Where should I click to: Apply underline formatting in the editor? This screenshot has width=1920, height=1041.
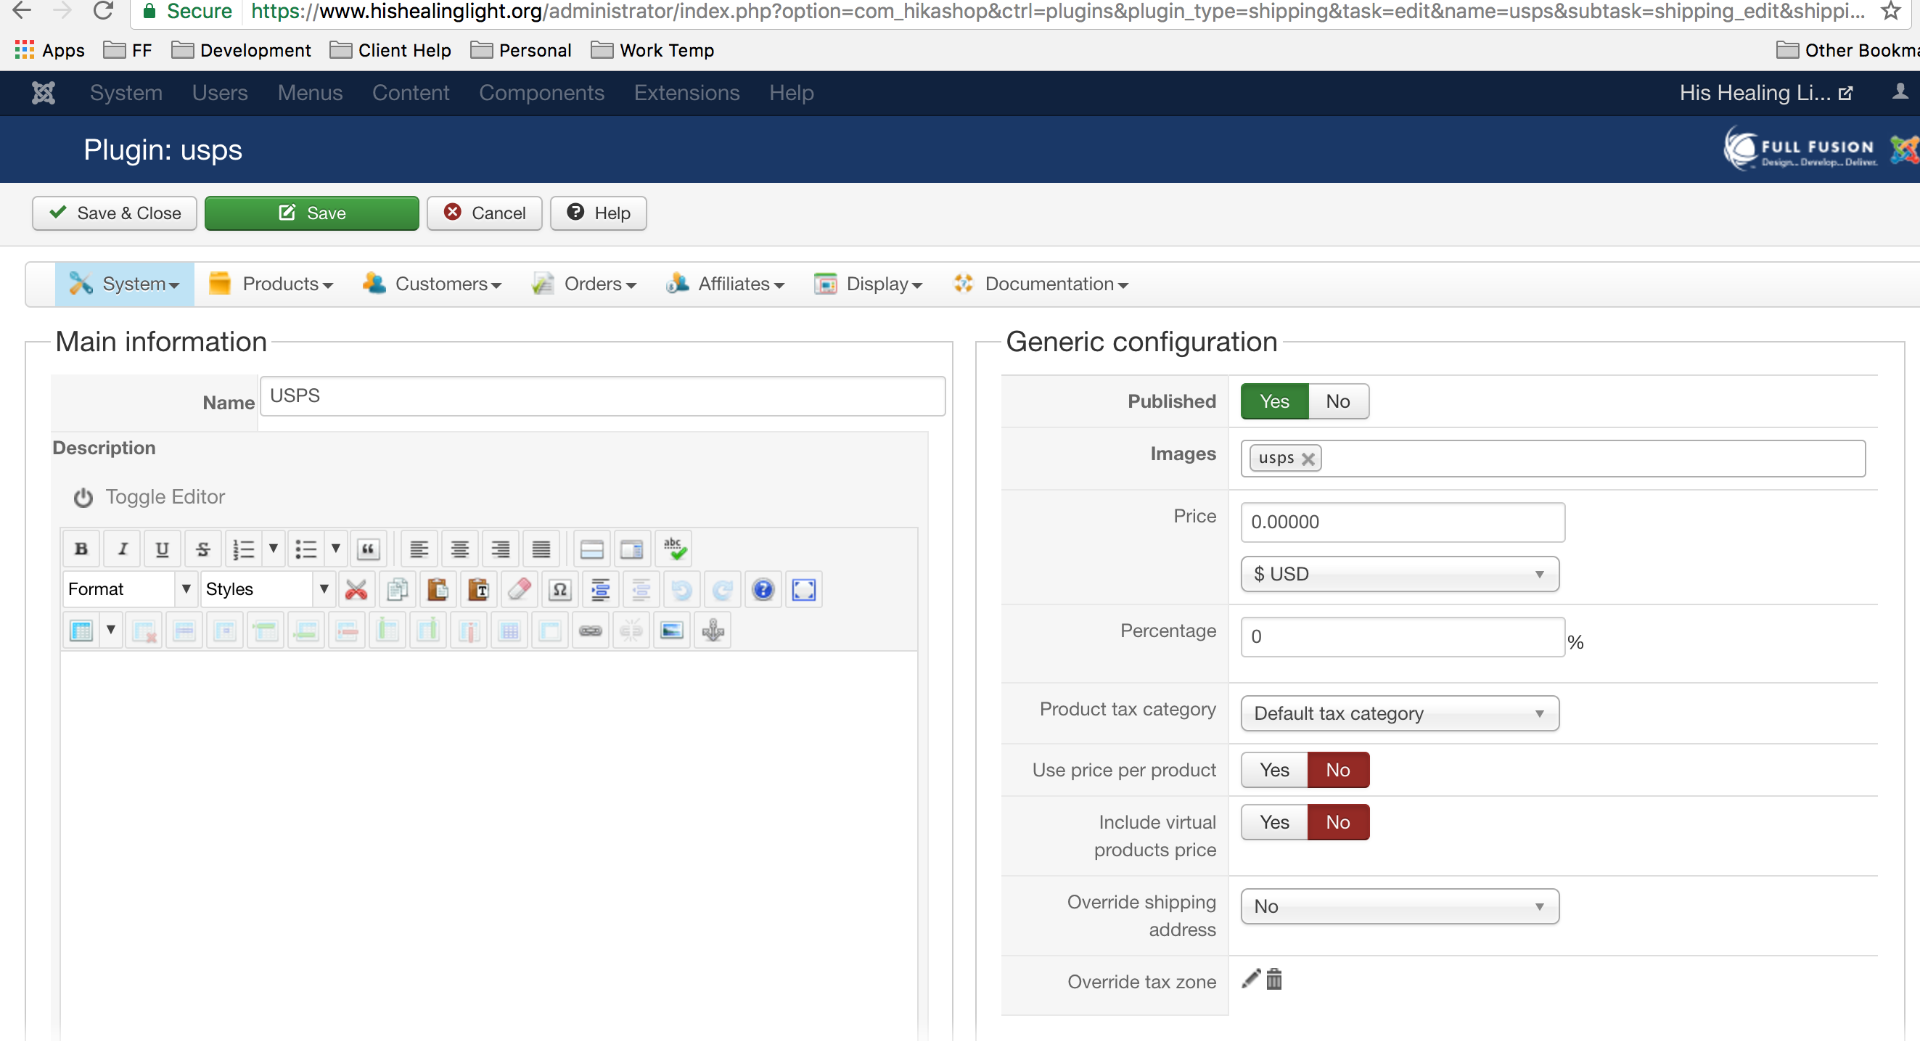click(x=162, y=549)
